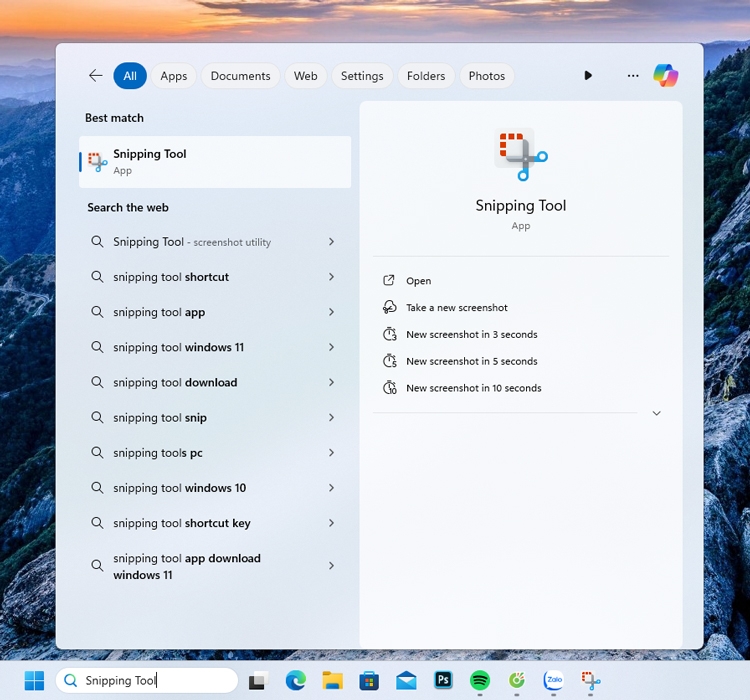This screenshot has height=700, width=750.
Task: Open Snipping Tool taskbar icon
Action: pos(590,680)
